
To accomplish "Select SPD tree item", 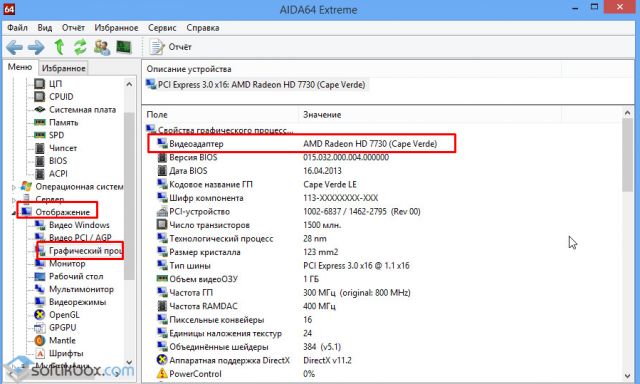I will point(56,135).
